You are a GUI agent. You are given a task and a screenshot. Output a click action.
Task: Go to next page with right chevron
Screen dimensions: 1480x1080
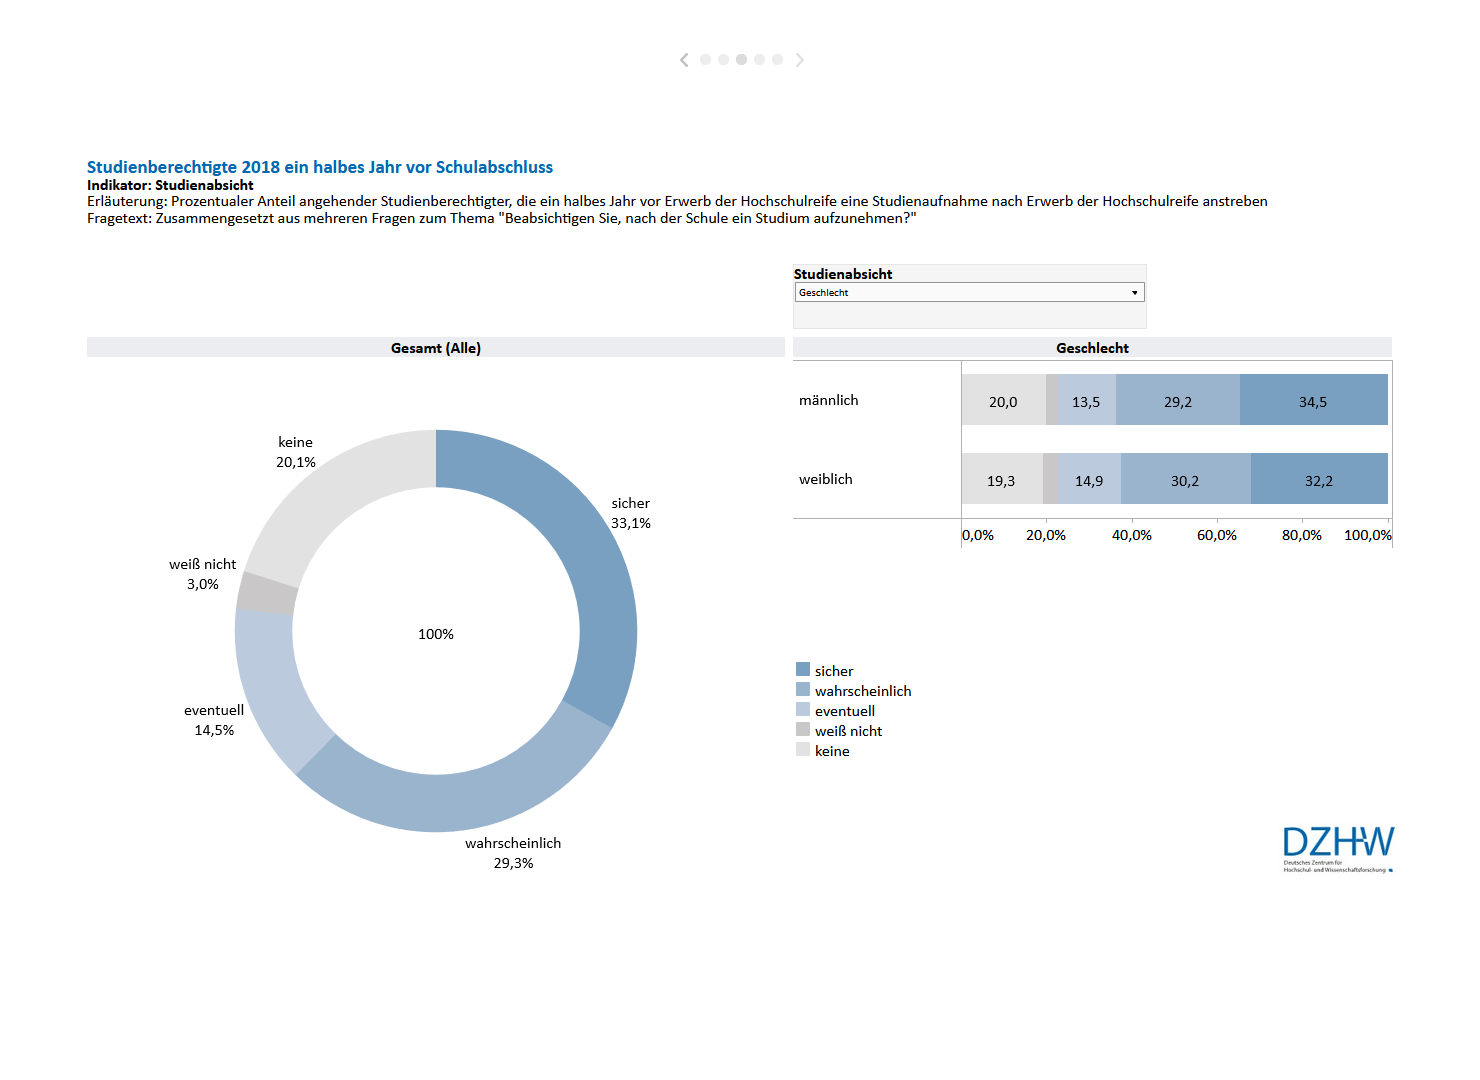tap(799, 60)
